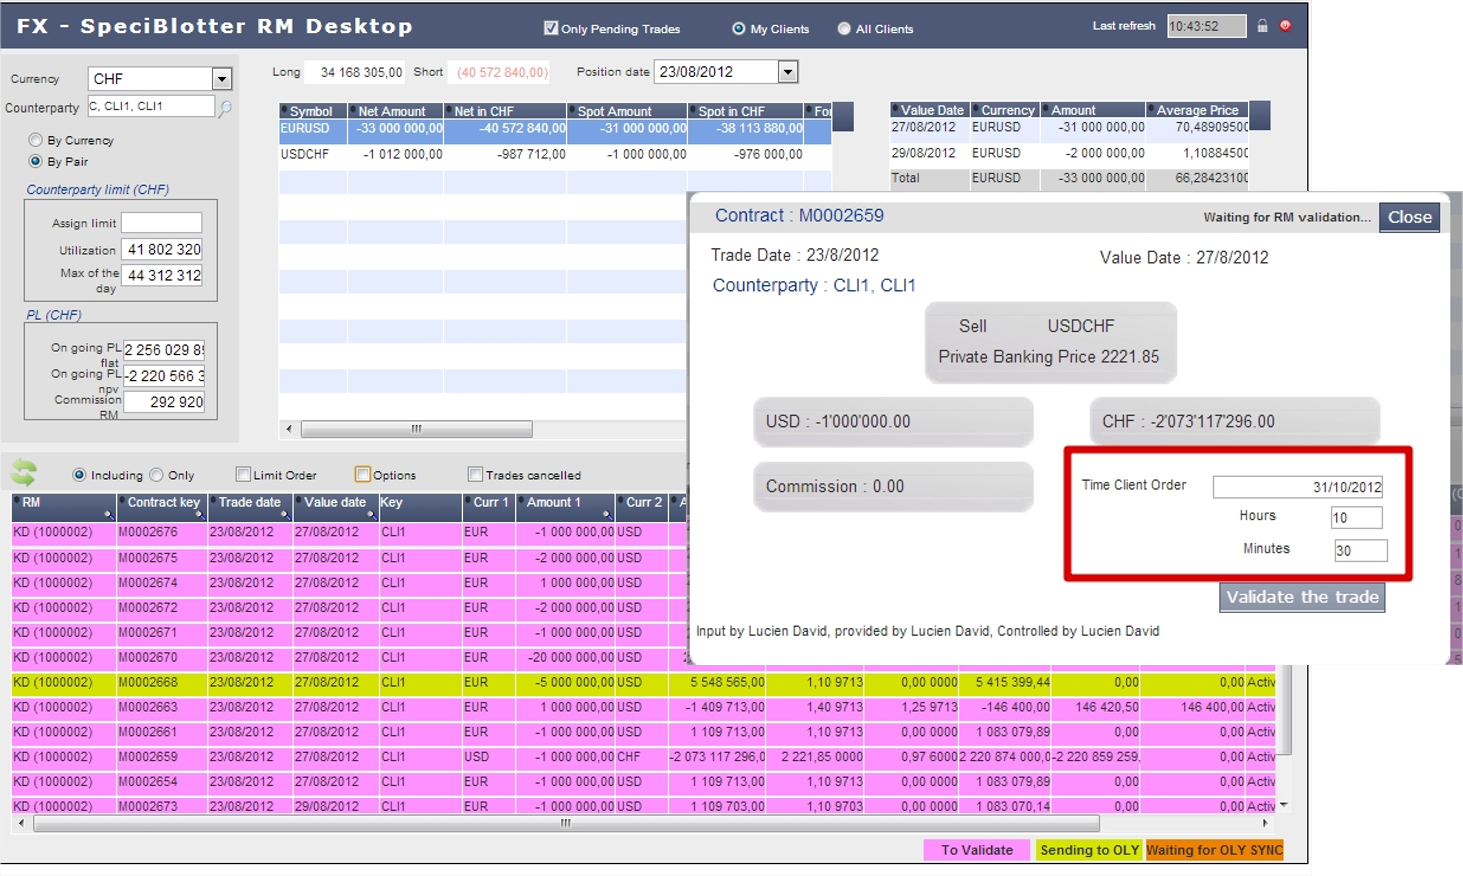Click the Last refresh time field
The image size is (1463, 876).
[x=1206, y=26]
